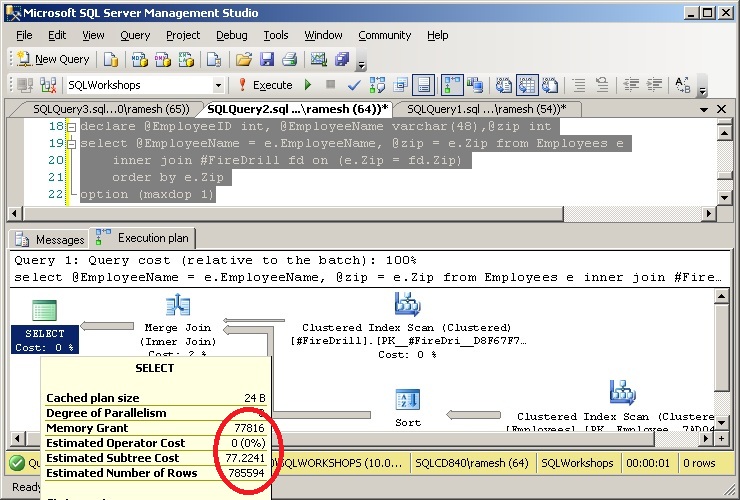Open the active files dropdown arrow
Viewport: 740px width, 500px height.
point(704,110)
